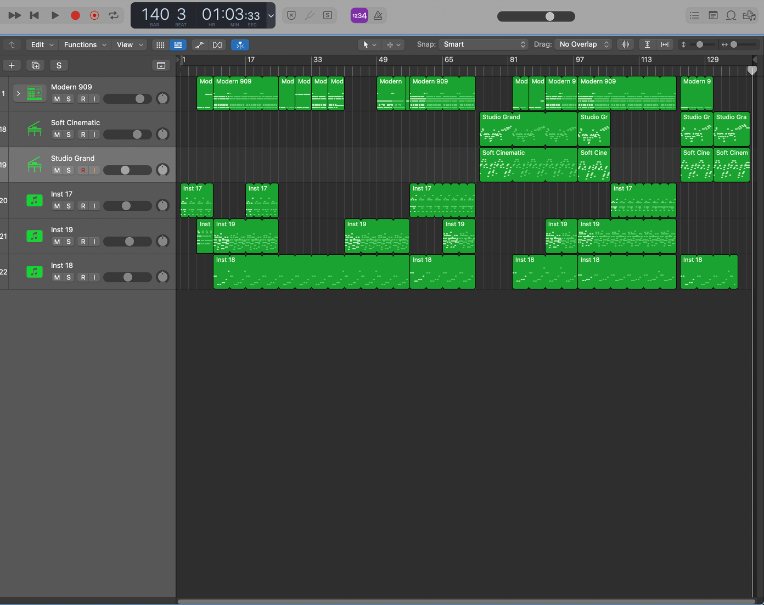Open the LCD display mode dropdown arrow
Image resolution: width=764 pixels, height=605 pixels.
[271, 16]
